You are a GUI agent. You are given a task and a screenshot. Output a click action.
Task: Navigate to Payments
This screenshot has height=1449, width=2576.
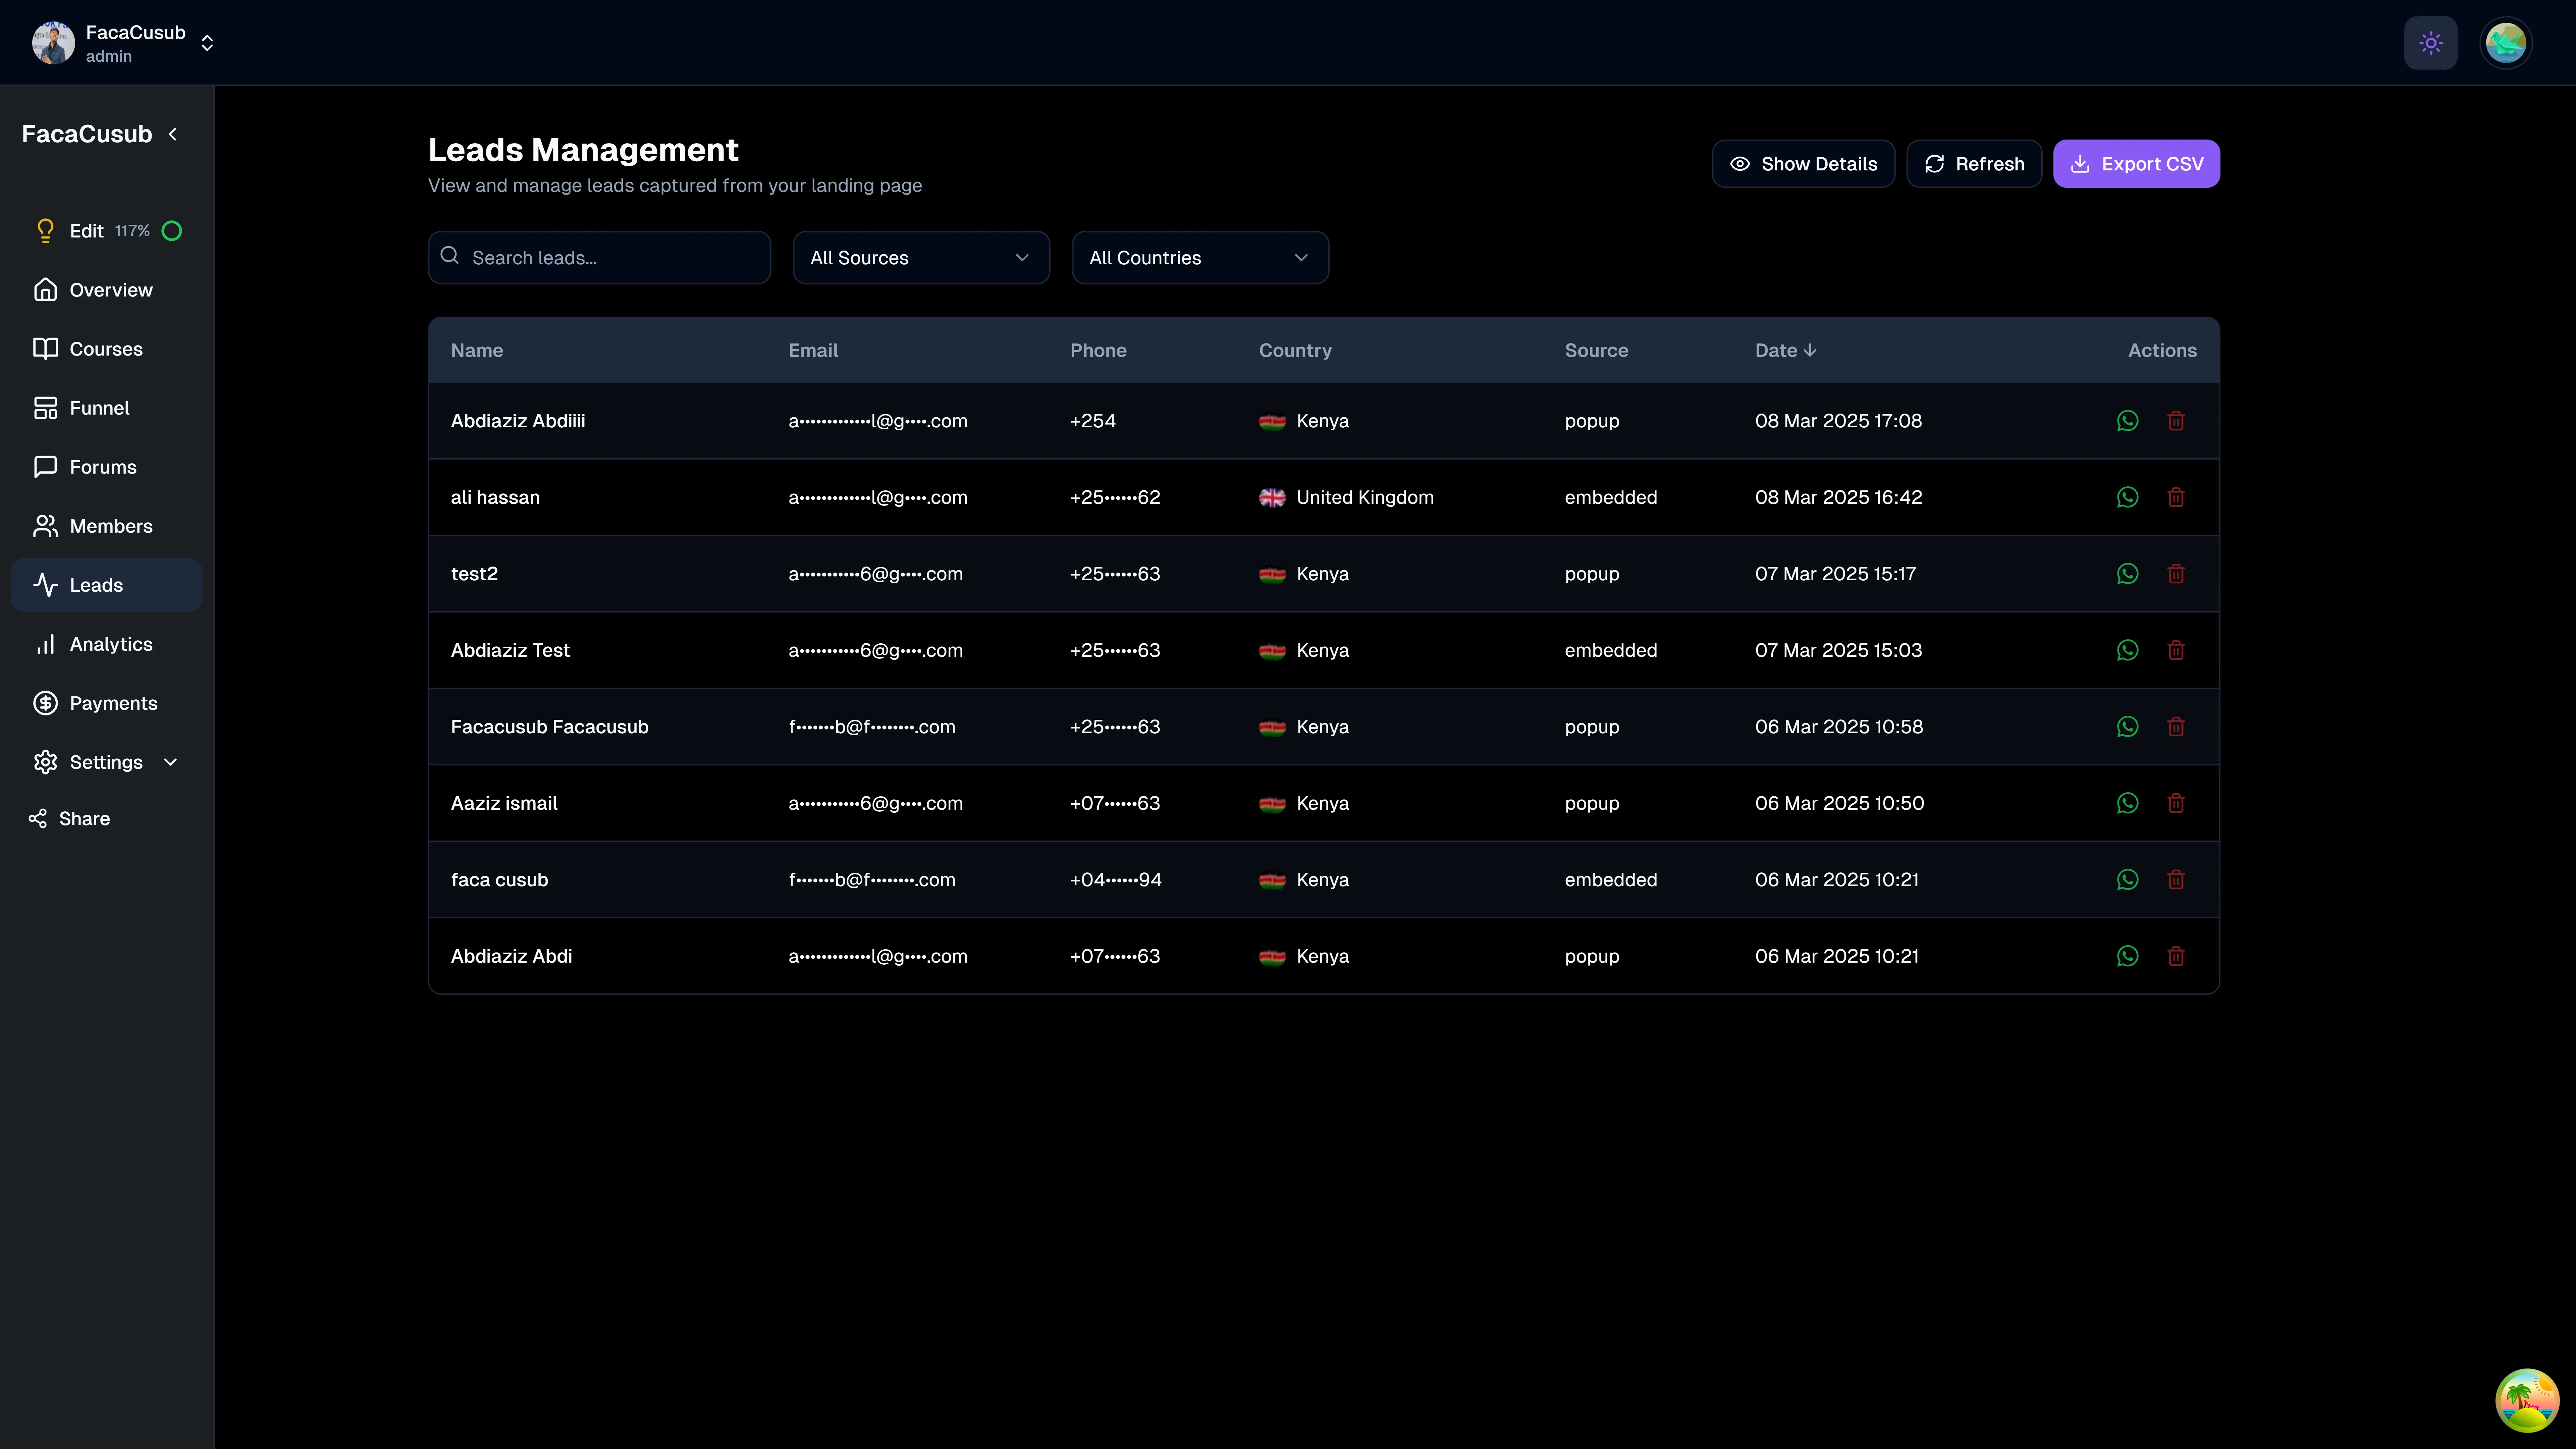(x=106, y=703)
